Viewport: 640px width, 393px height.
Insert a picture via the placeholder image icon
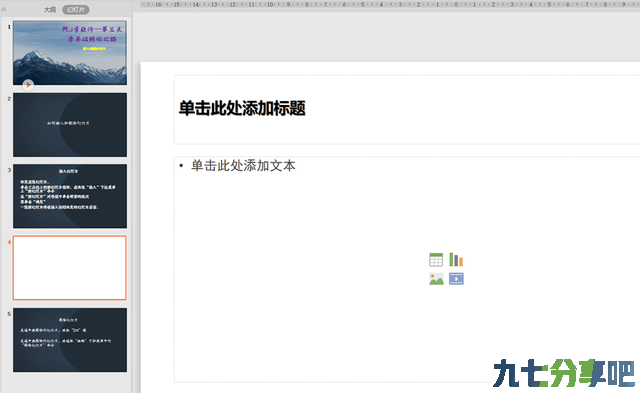tap(436, 279)
